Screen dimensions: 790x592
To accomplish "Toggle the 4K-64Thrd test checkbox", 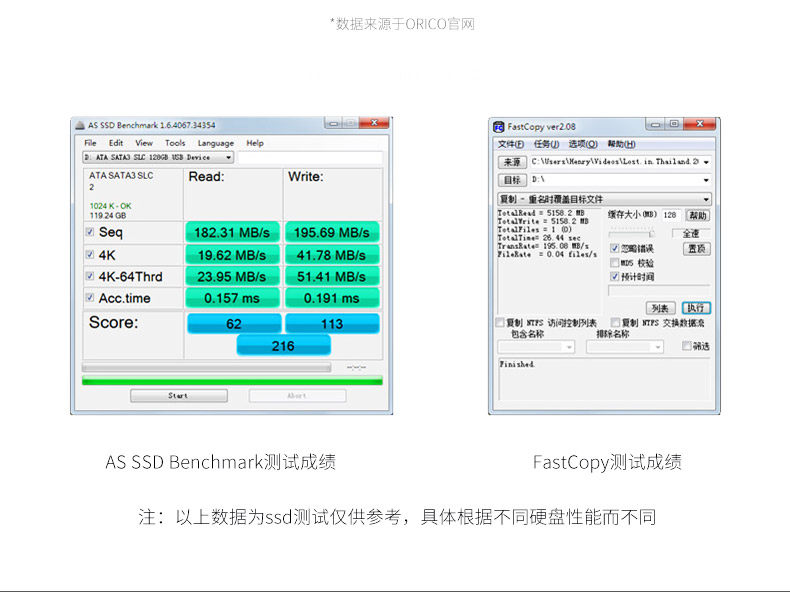I will (x=90, y=276).
